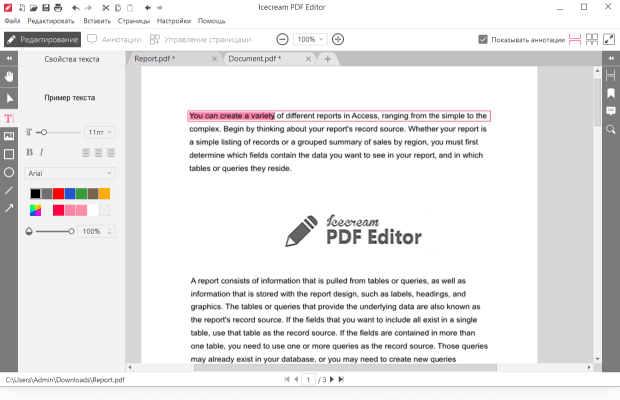Close the Document.pdf tab
Image resolution: width=620 pixels, height=400 pixels.
click(308, 59)
